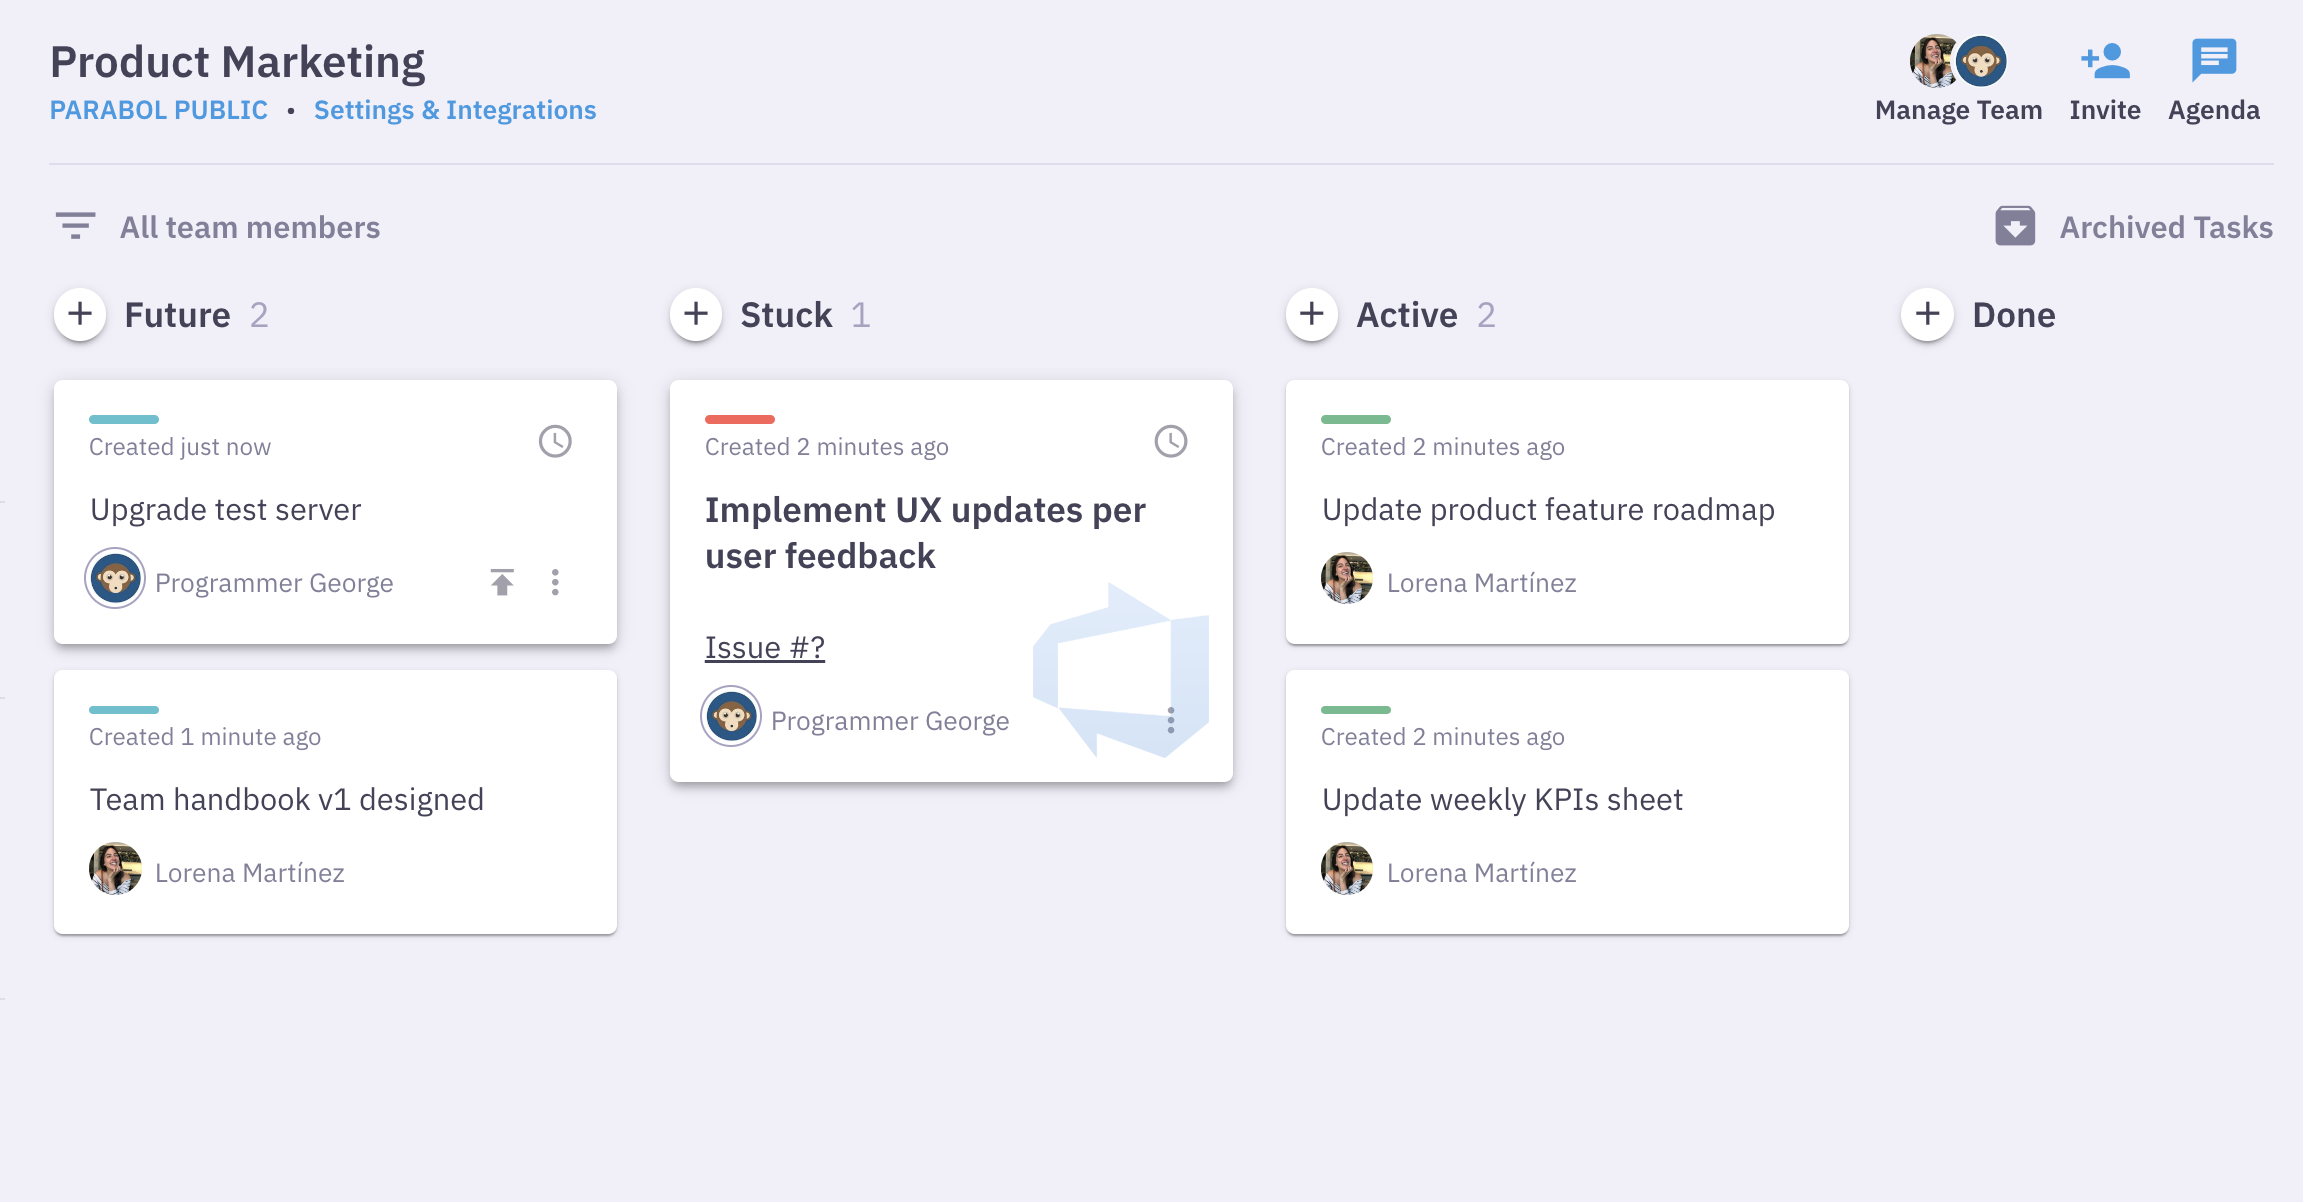This screenshot has height=1202, width=2303.
Task: Add a new task to the Stuck column
Action: tap(696, 314)
